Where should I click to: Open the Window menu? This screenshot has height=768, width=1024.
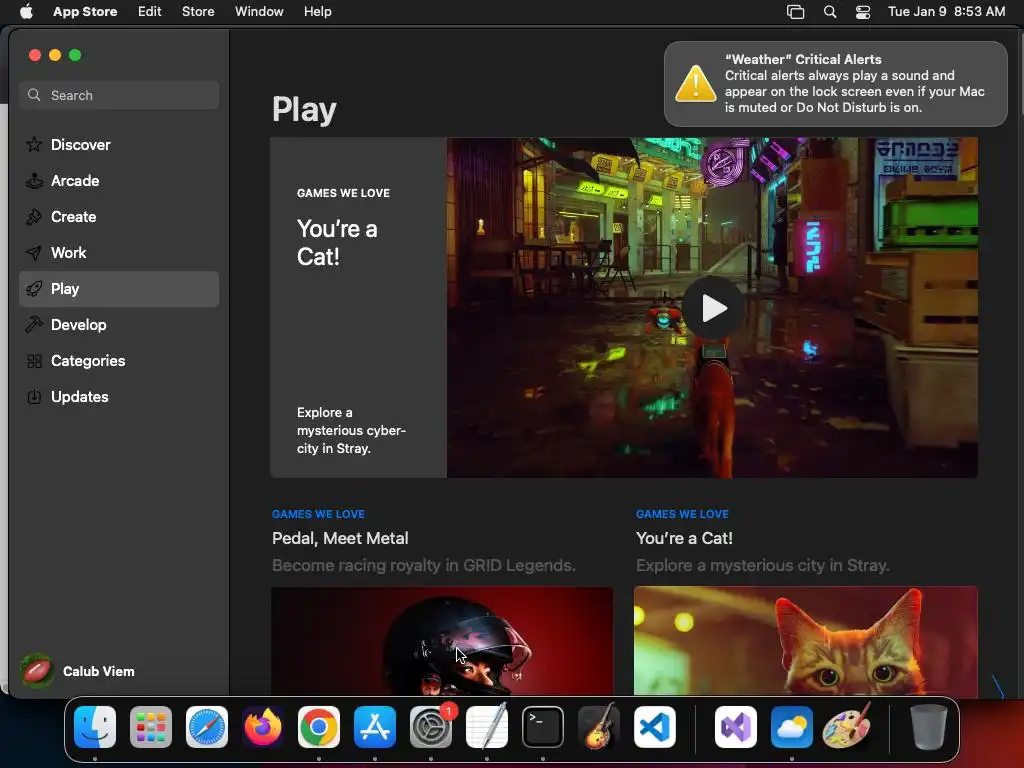[x=259, y=11]
